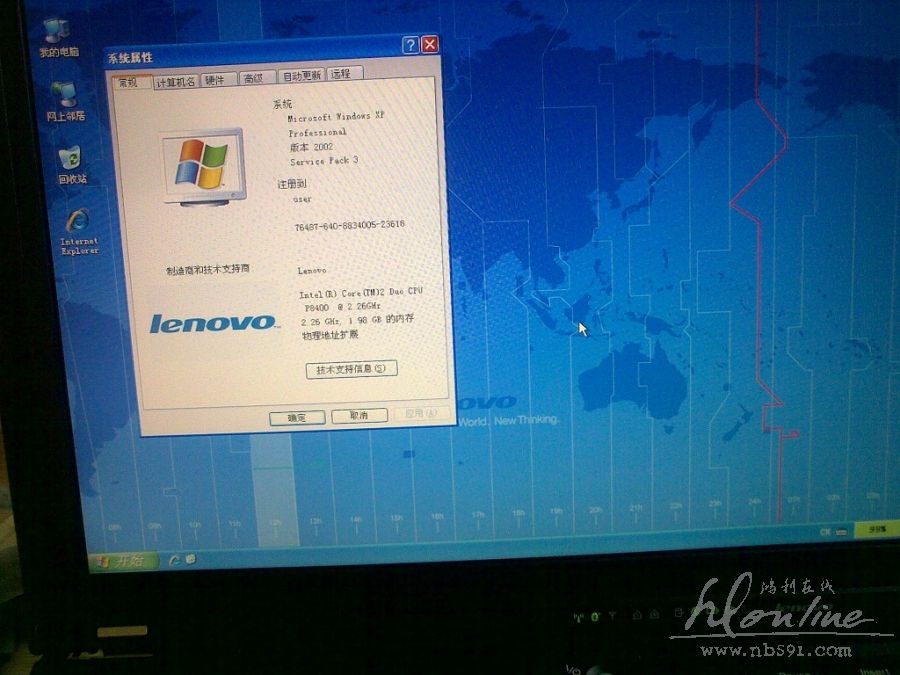This screenshot has height=675, width=900.
Task: Click the '制造商和技术支持商' label
Action: pos(208,269)
